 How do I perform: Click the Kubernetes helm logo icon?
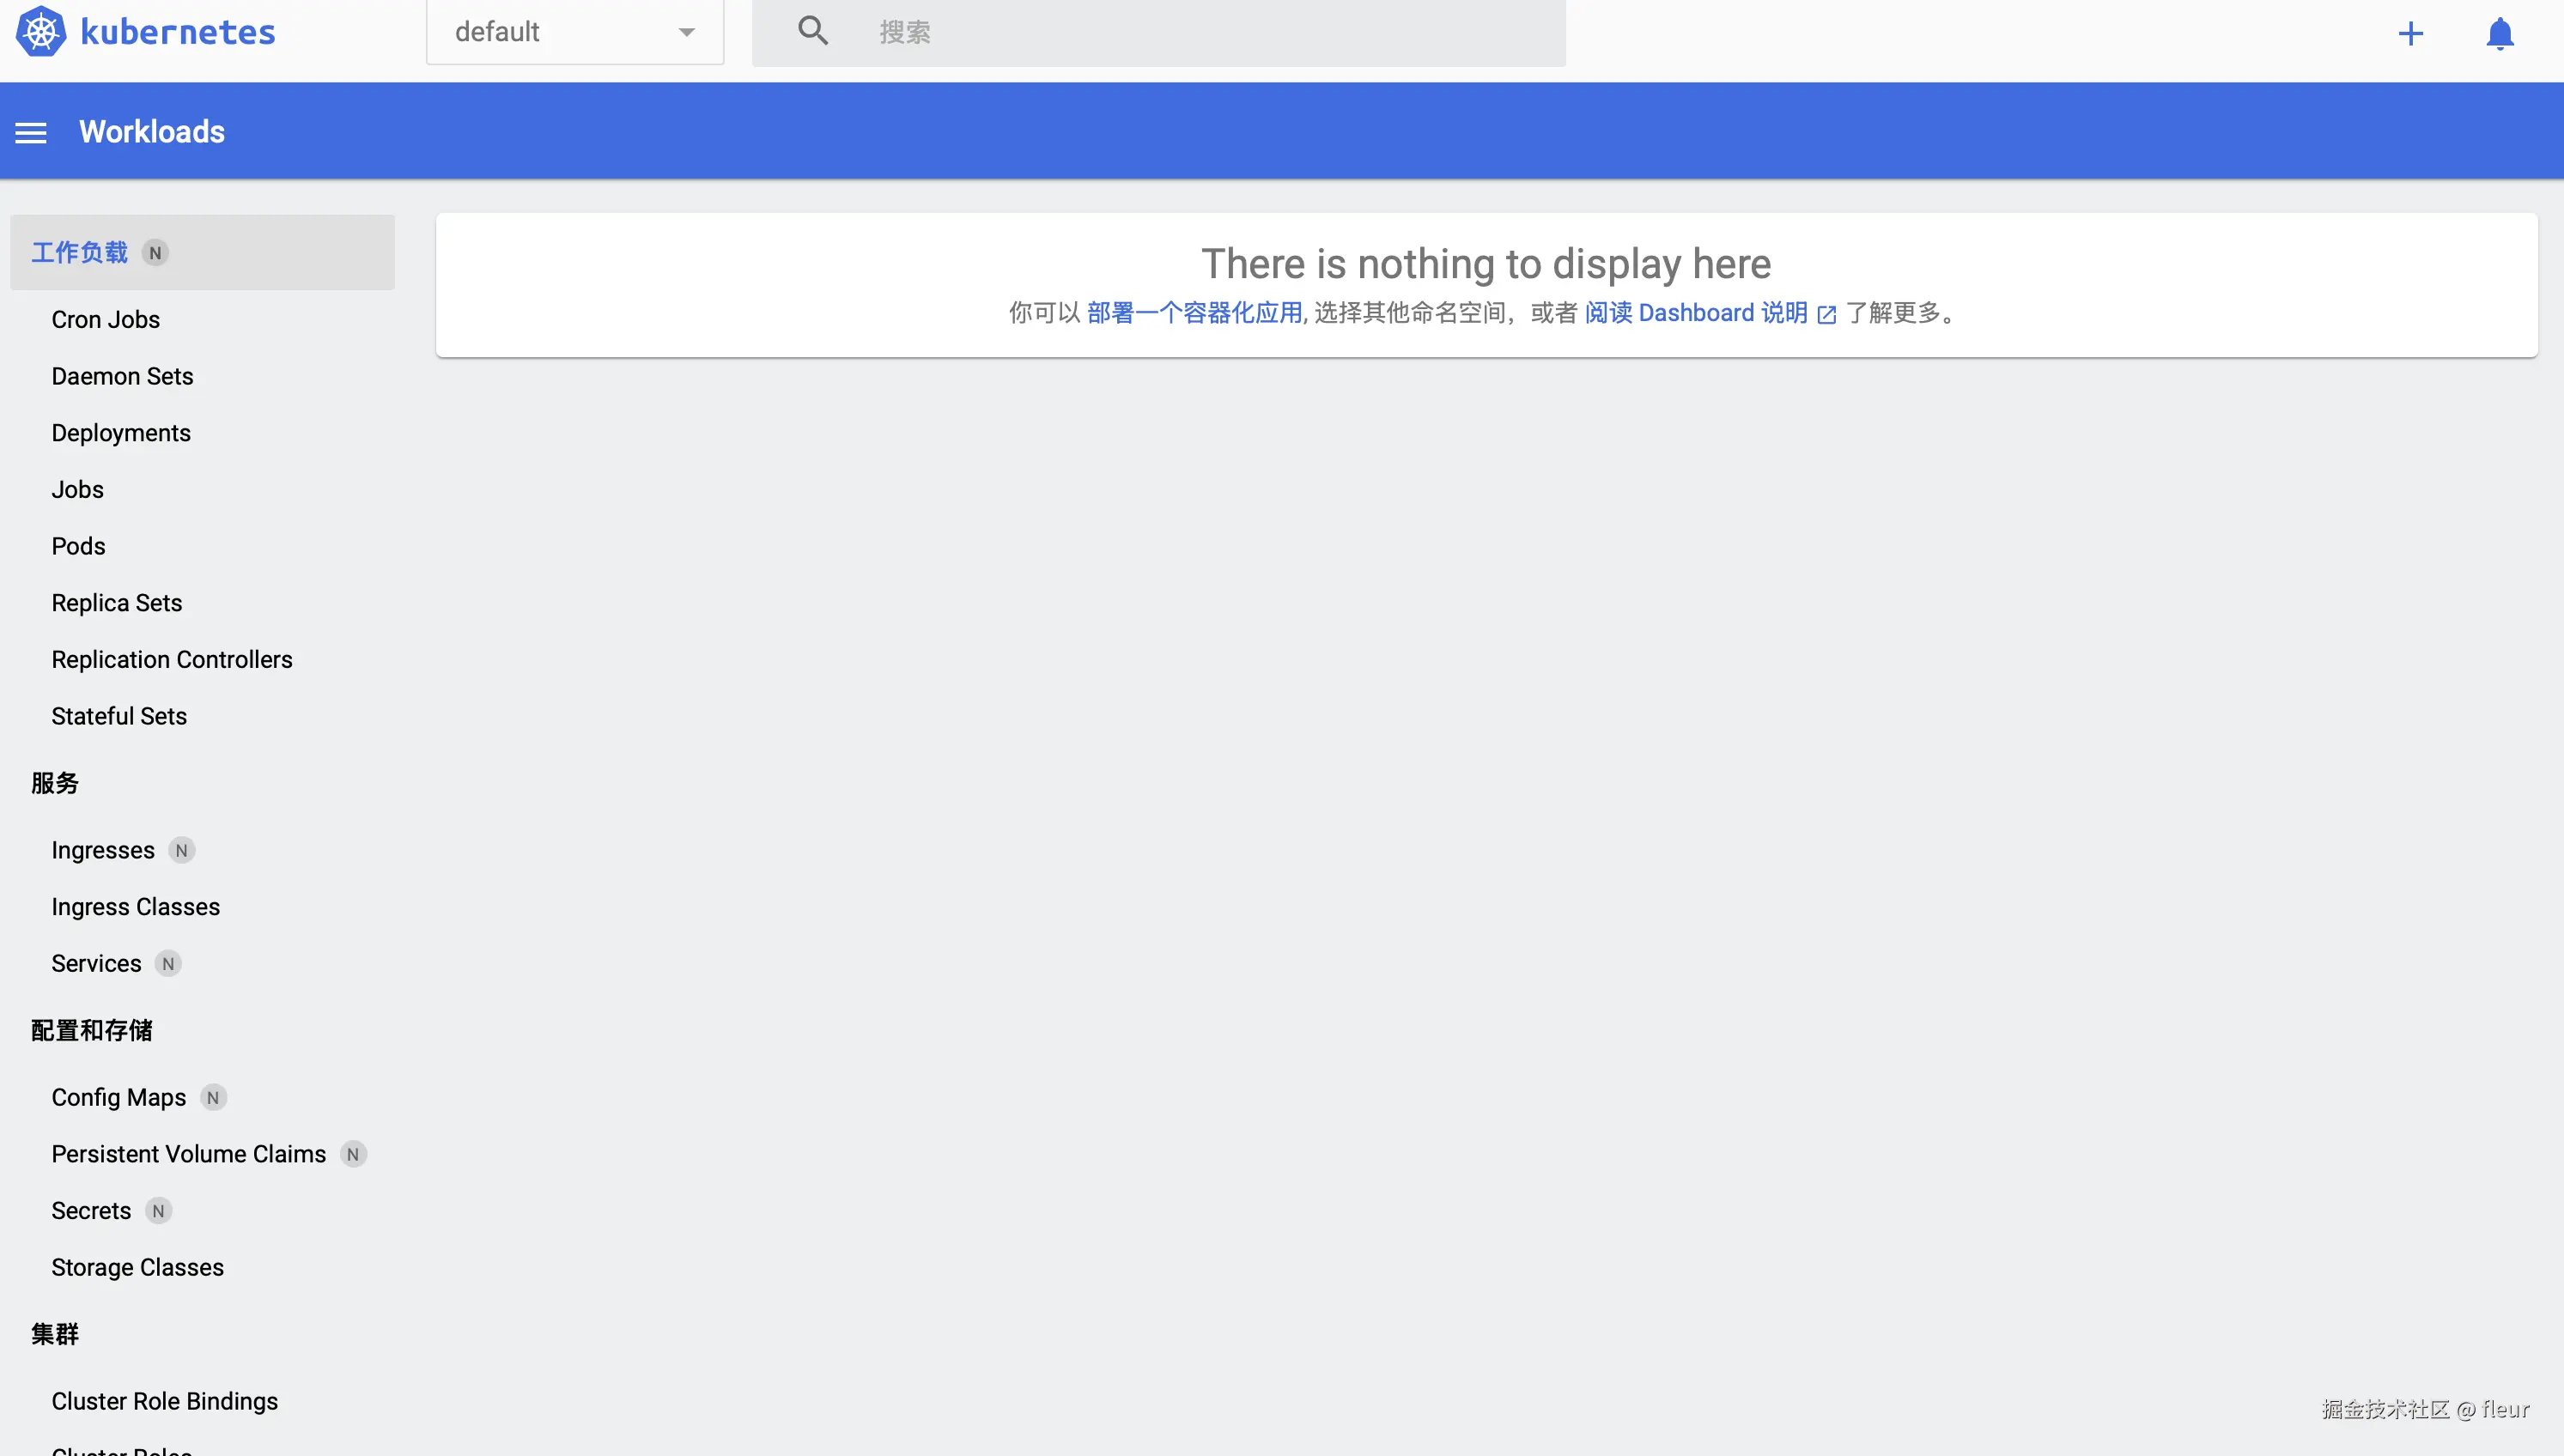tap(41, 32)
